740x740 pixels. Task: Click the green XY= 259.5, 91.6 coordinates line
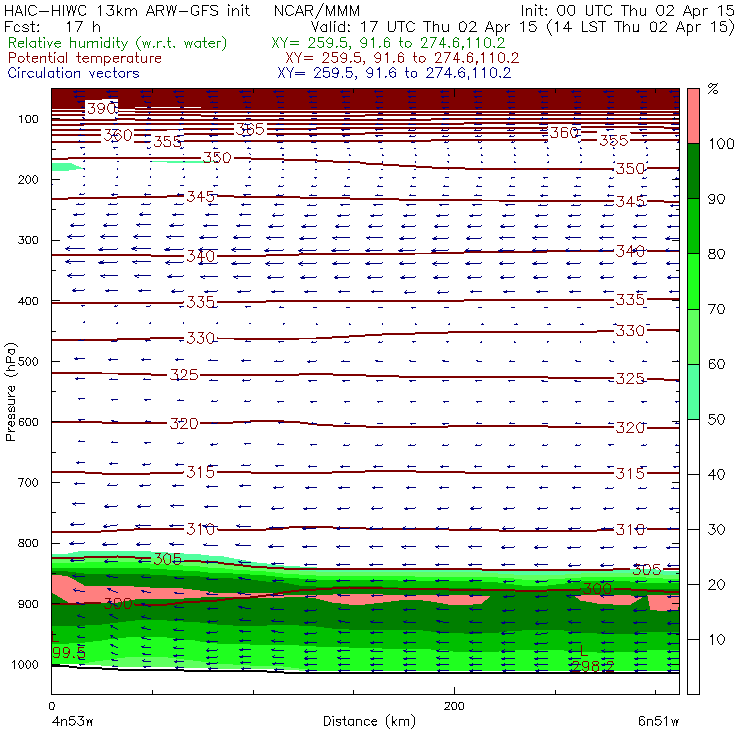click(388, 43)
